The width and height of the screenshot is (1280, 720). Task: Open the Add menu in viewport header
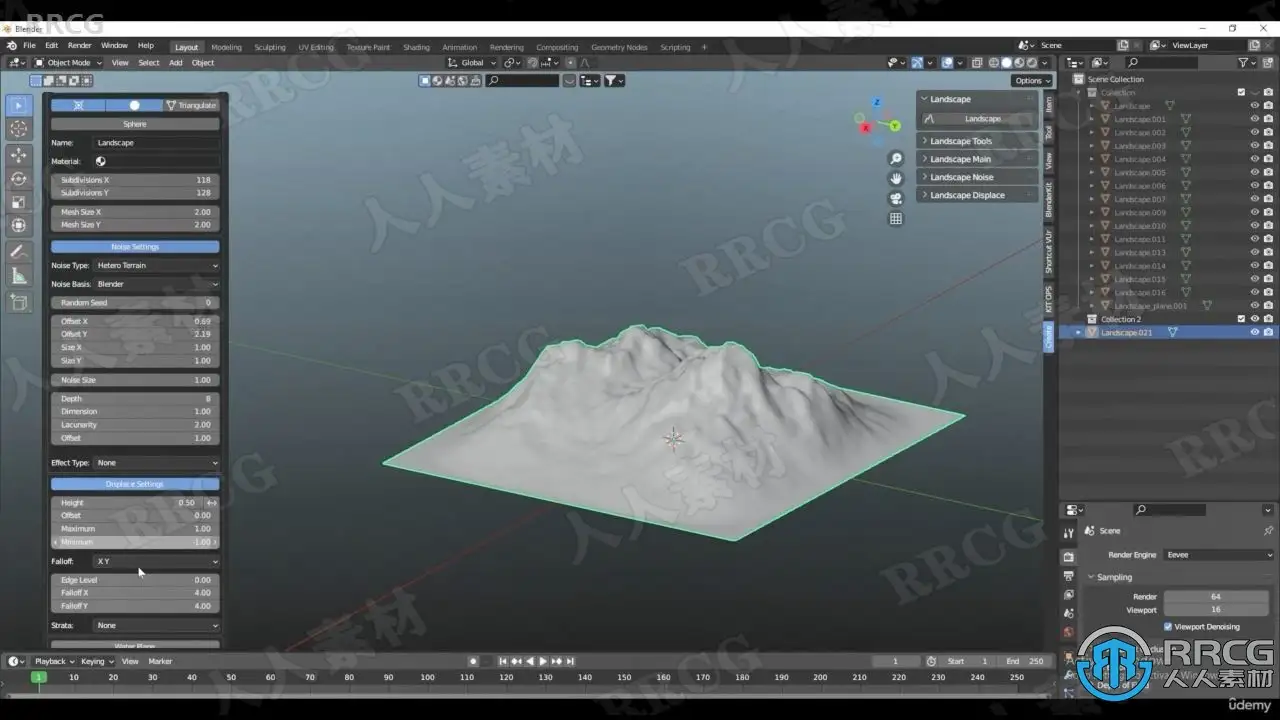[175, 63]
